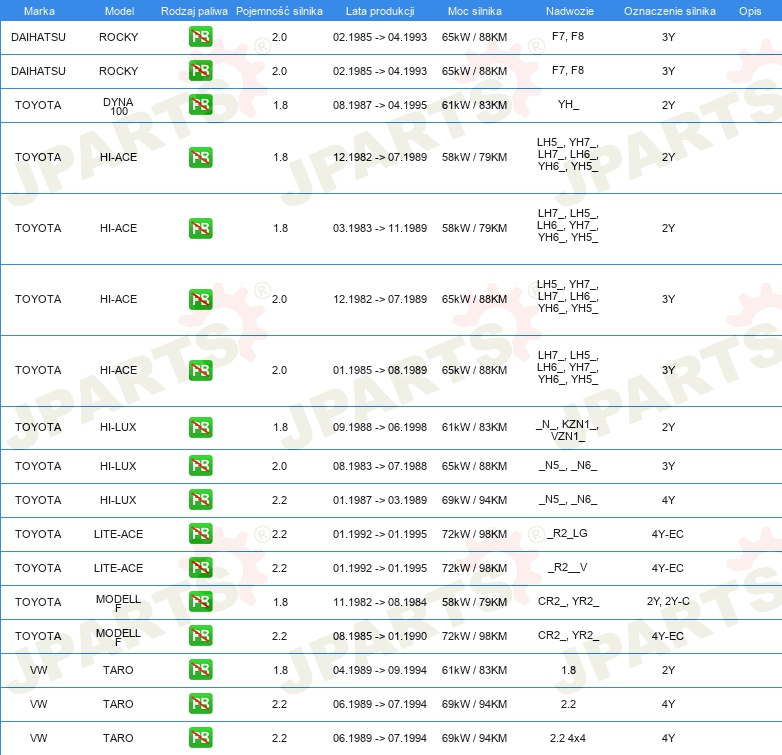Click the fuel icon in the LITE-ACE _R2_LG row
782x755 pixels.
pyautogui.click(x=200, y=534)
